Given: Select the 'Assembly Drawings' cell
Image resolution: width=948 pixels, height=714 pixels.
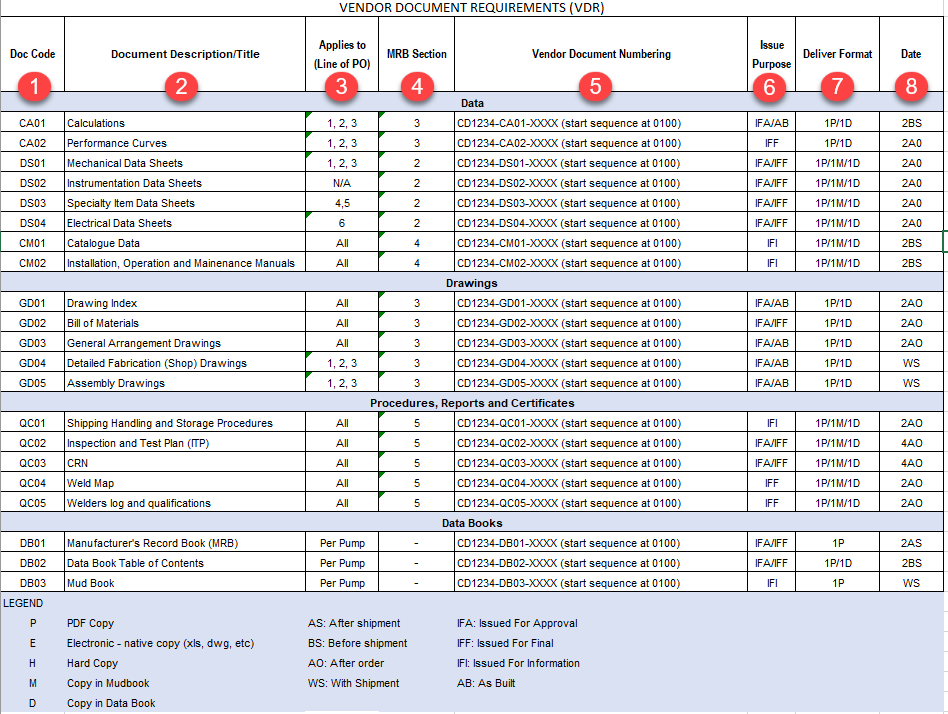Looking at the screenshot, I should tap(185, 383).
